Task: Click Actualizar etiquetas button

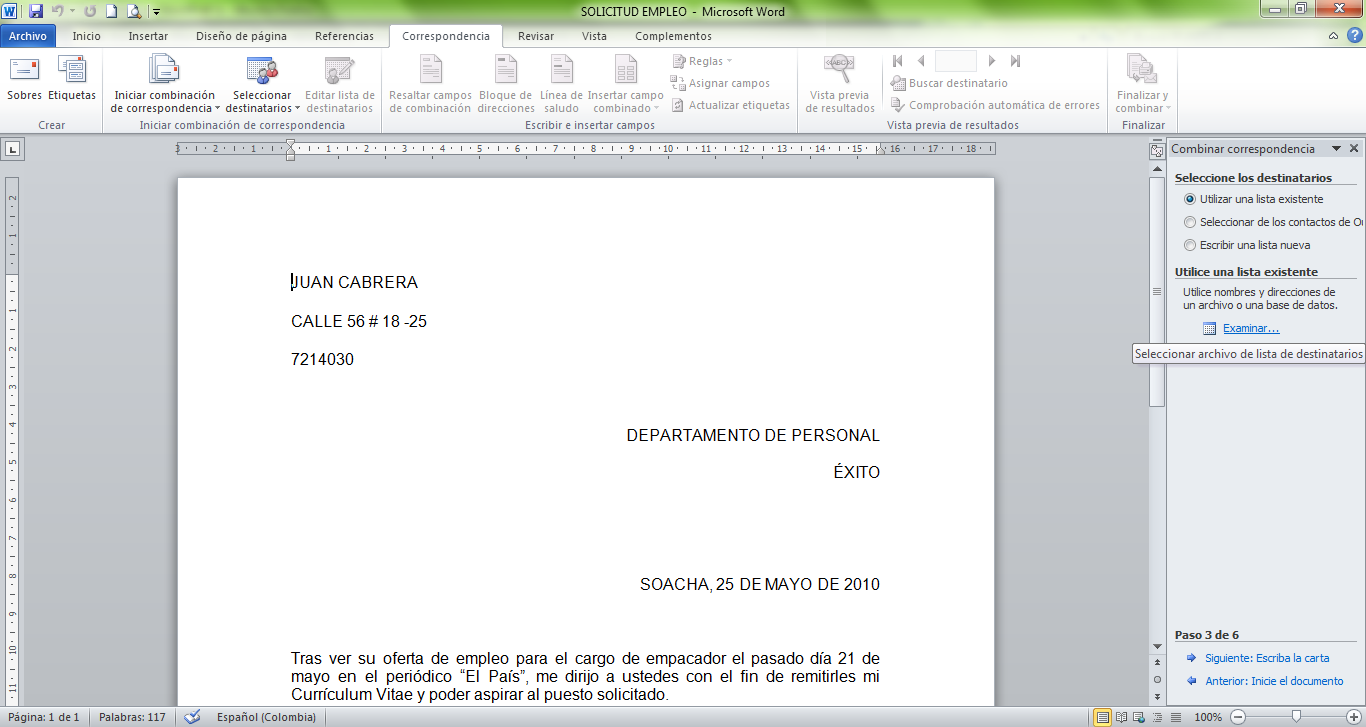Action: (x=730, y=105)
